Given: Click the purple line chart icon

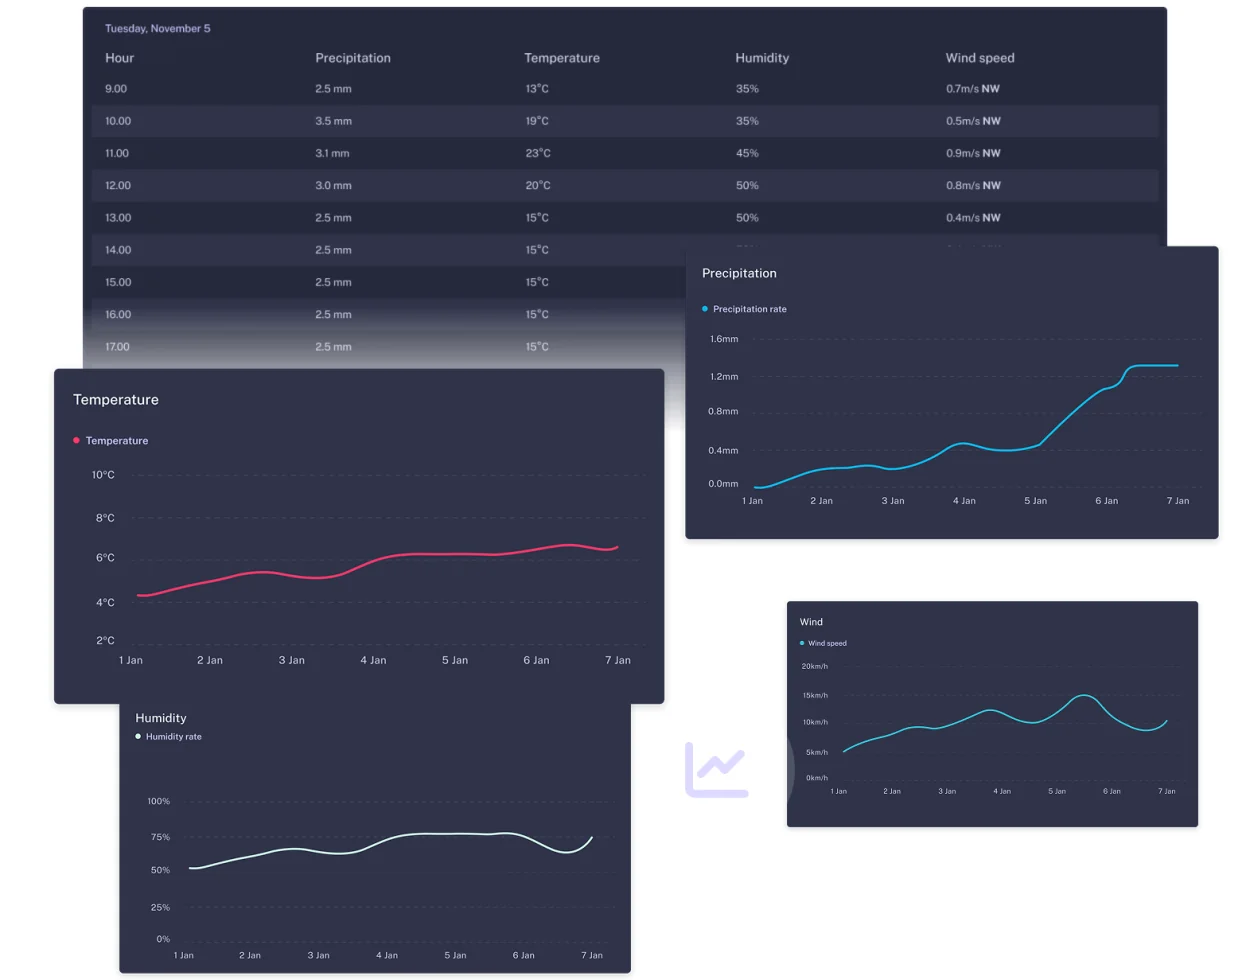Looking at the screenshot, I should (x=717, y=769).
